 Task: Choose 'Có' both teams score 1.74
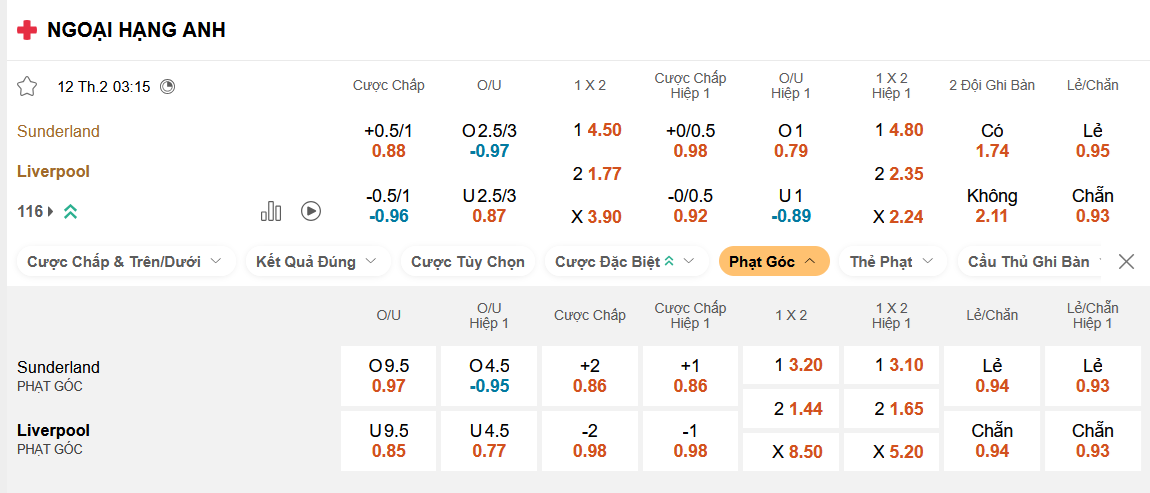pos(992,141)
